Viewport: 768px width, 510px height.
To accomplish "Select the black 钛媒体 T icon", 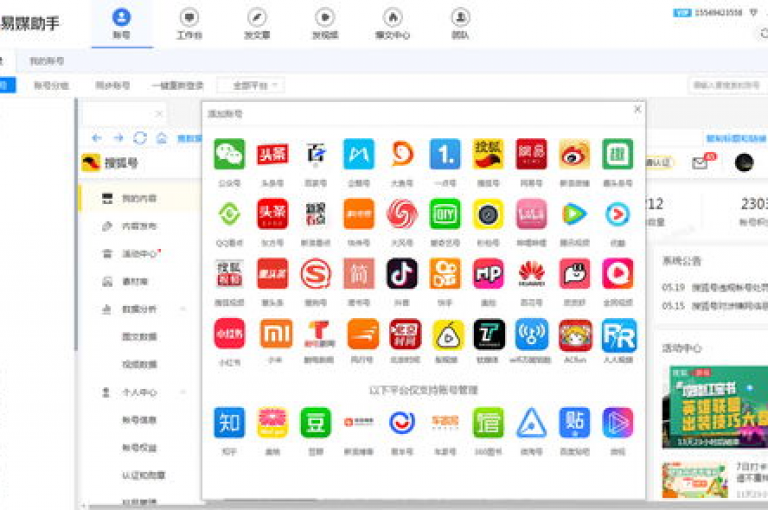I will 489,335.
